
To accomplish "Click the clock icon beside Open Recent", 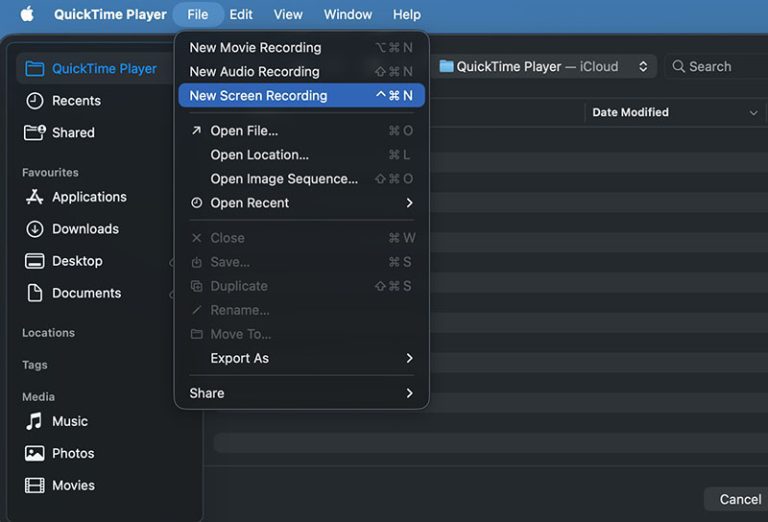I will (x=196, y=203).
